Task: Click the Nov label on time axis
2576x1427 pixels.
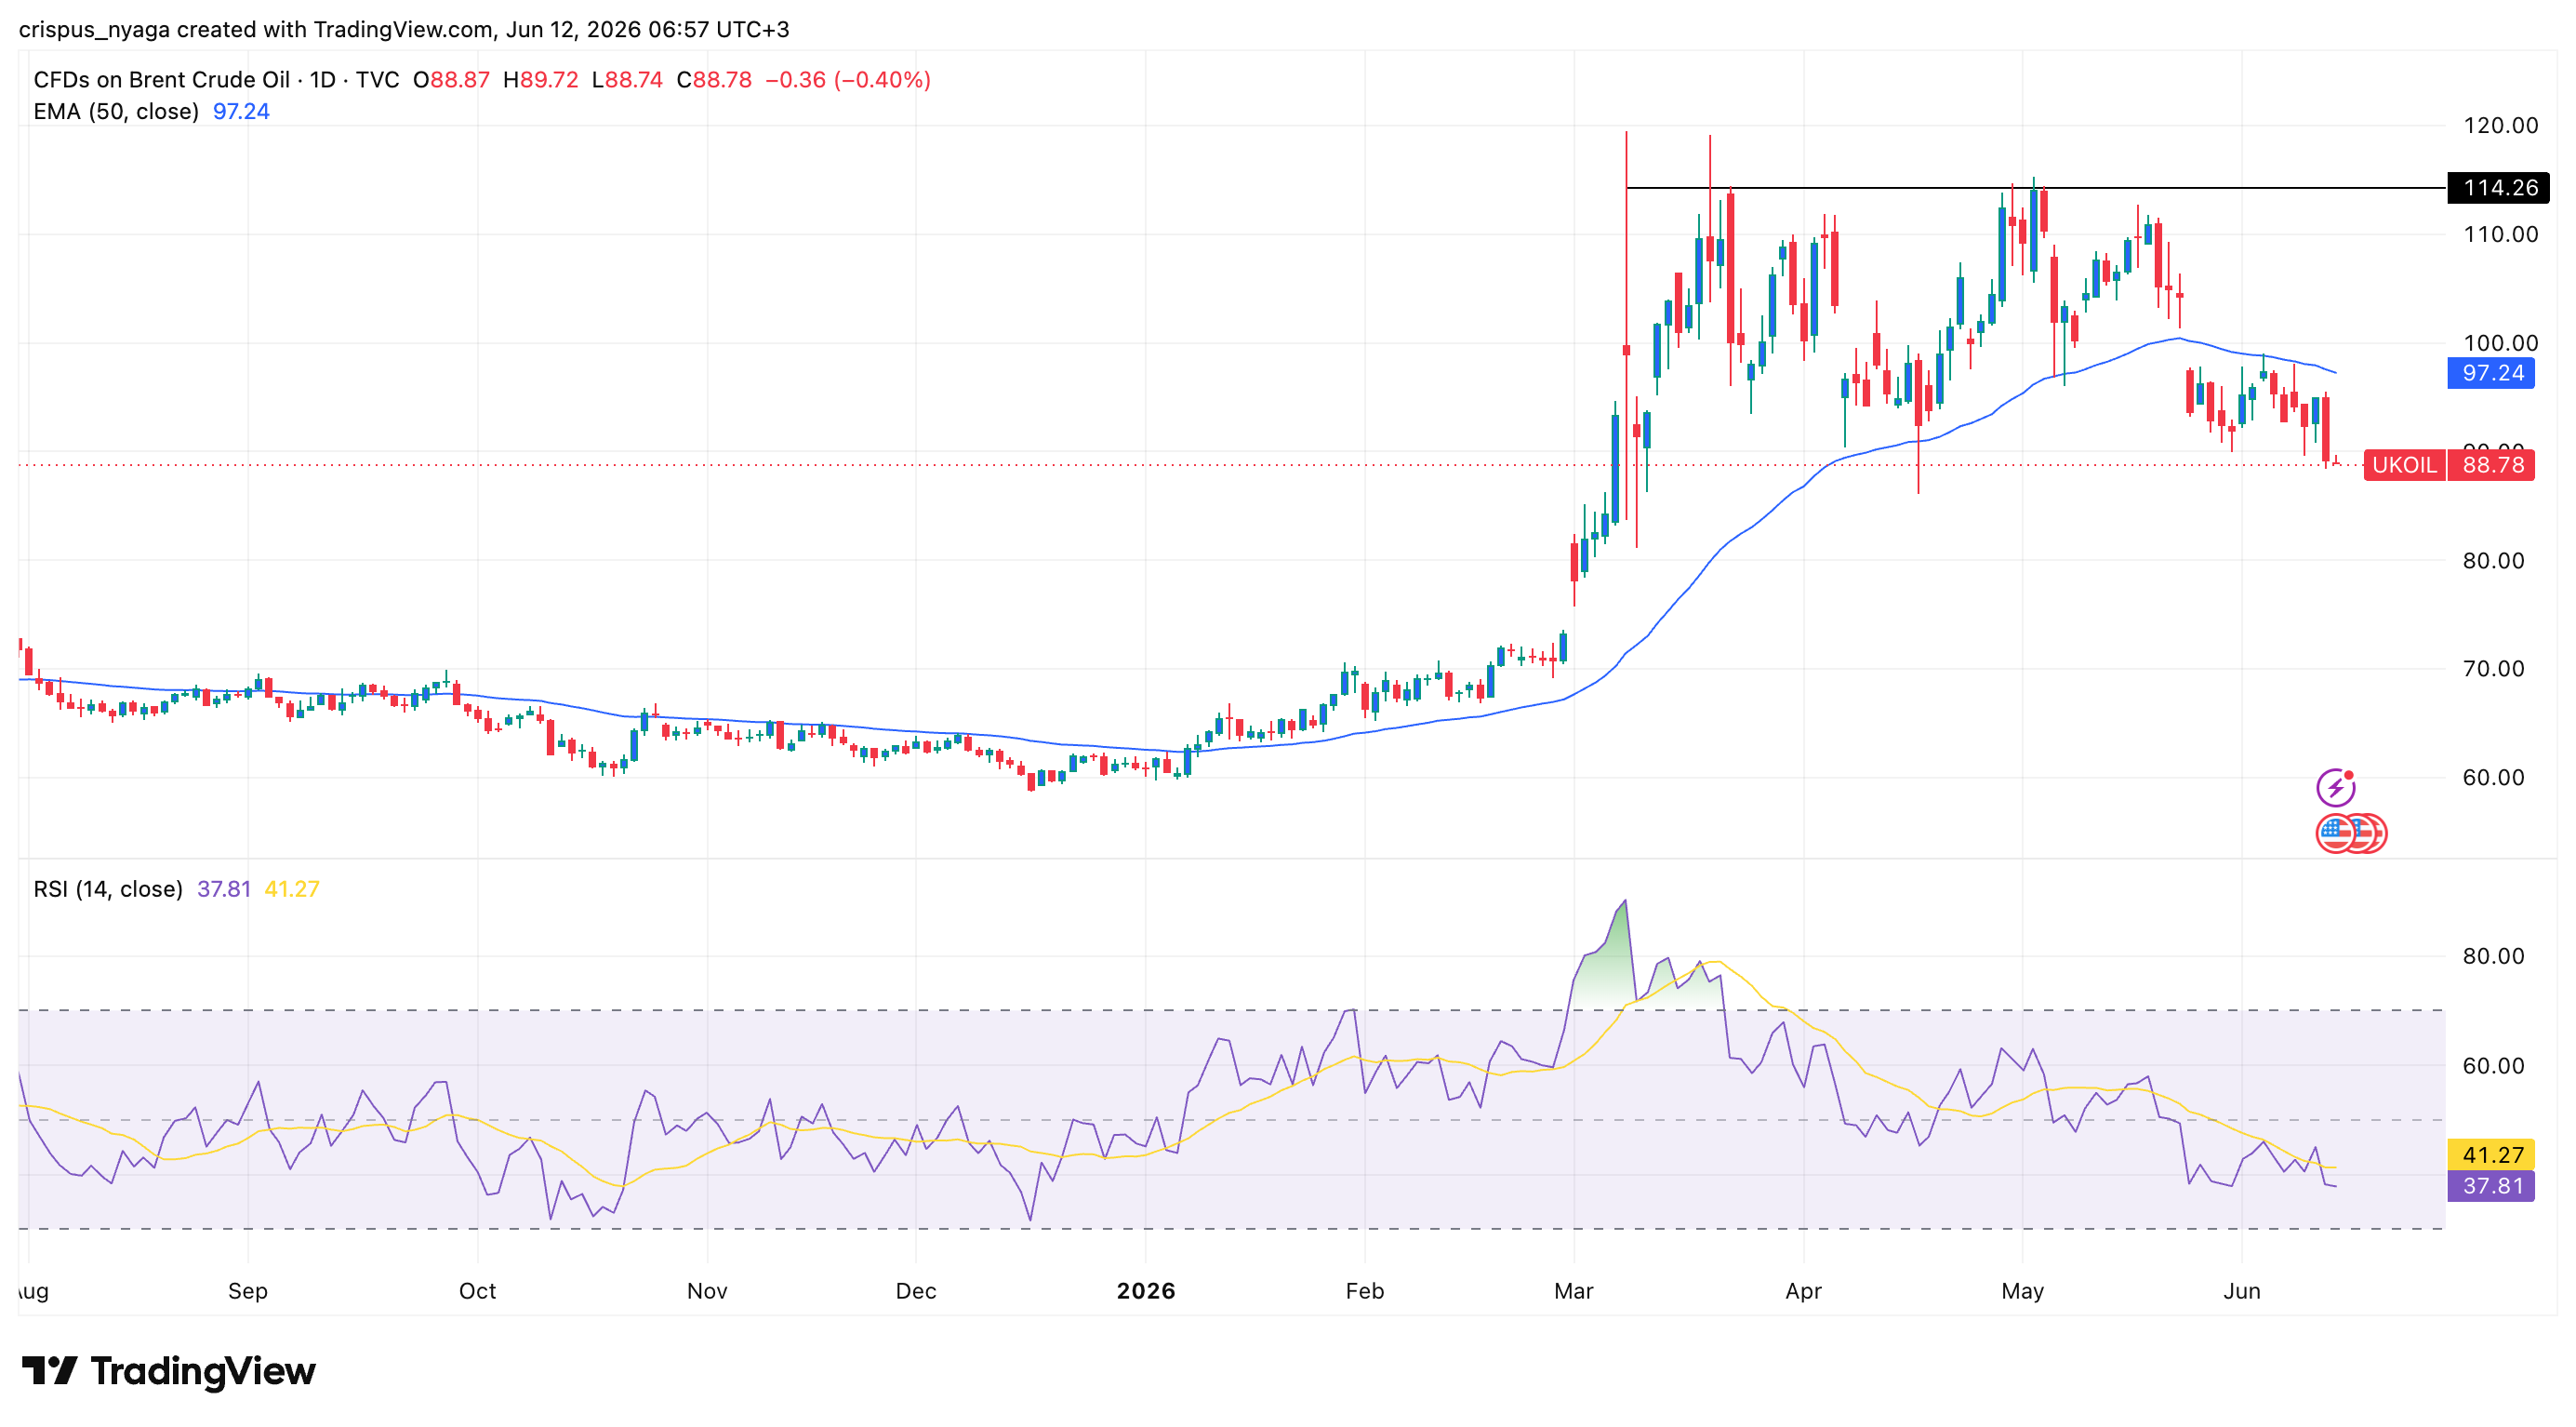Action: (x=707, y=1291)
